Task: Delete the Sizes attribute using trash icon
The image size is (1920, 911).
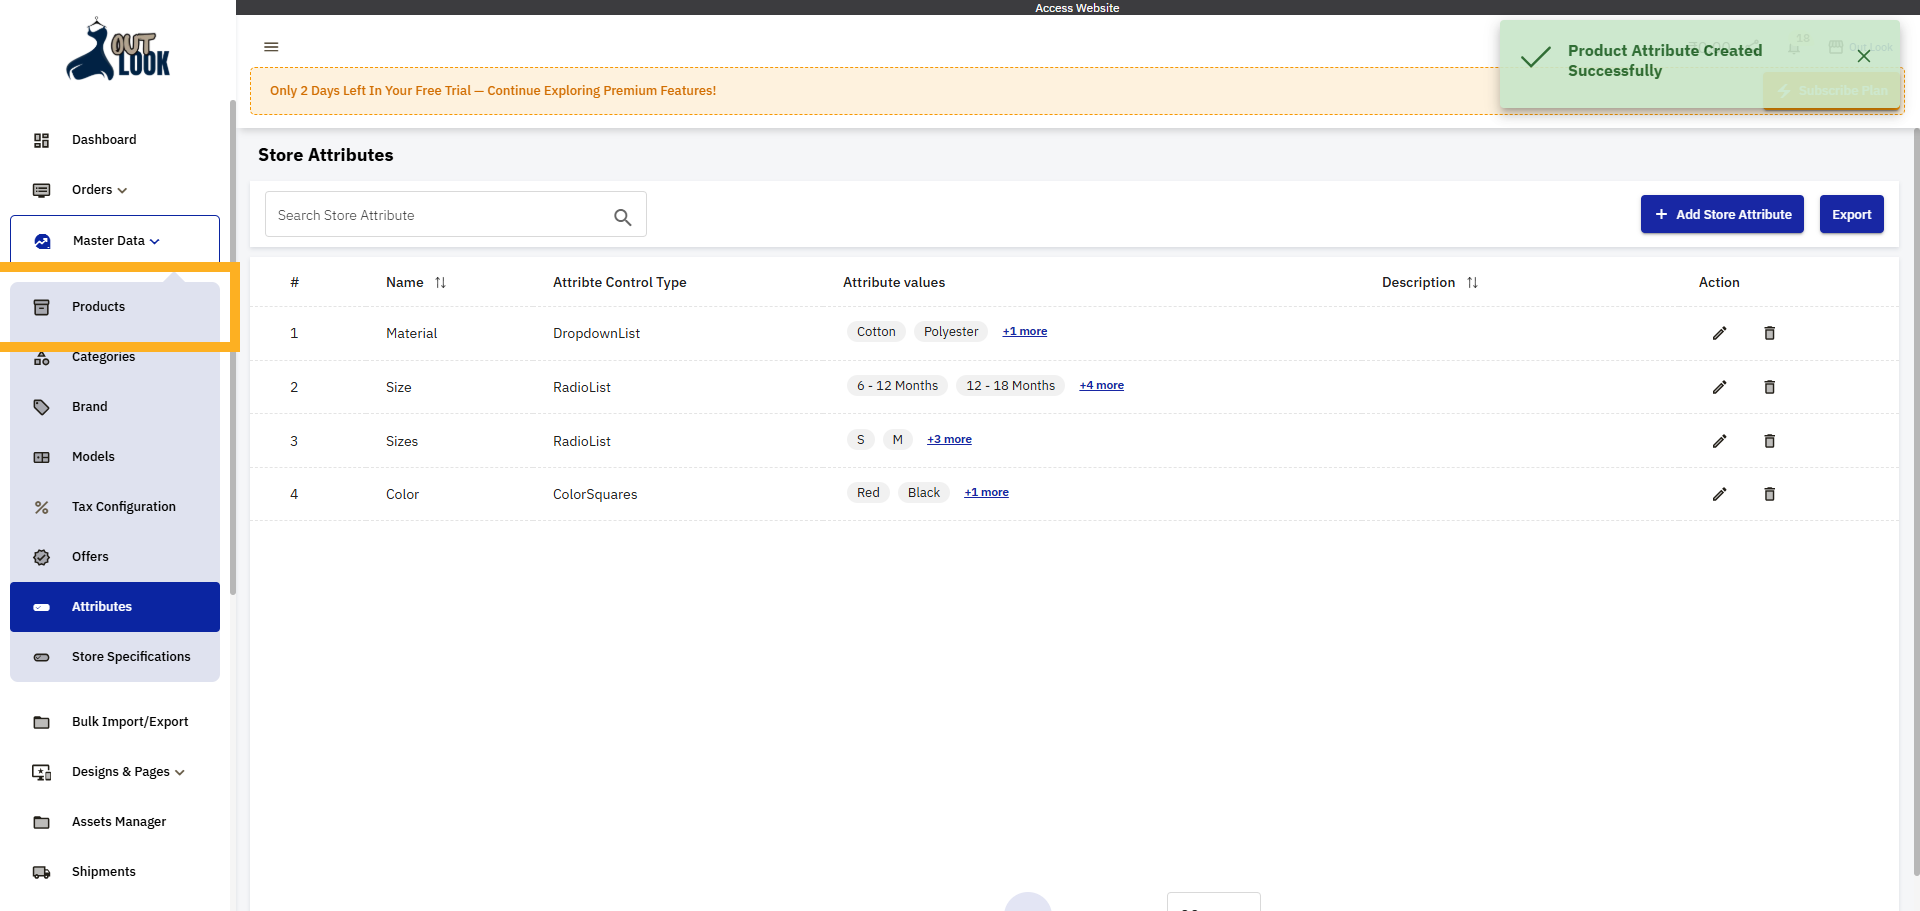Action: (1769, 441)
